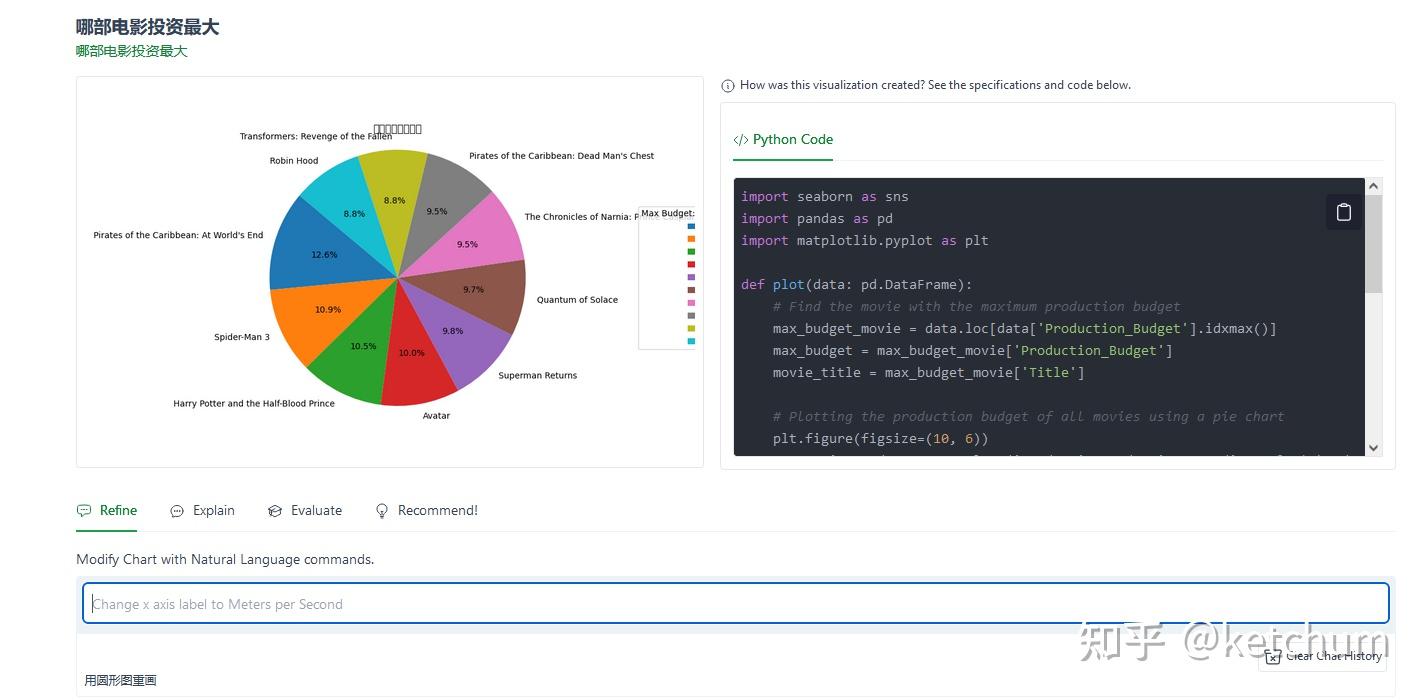
Task: Select the 用圆形图重画 chat history entry
Action: (121, 681)
